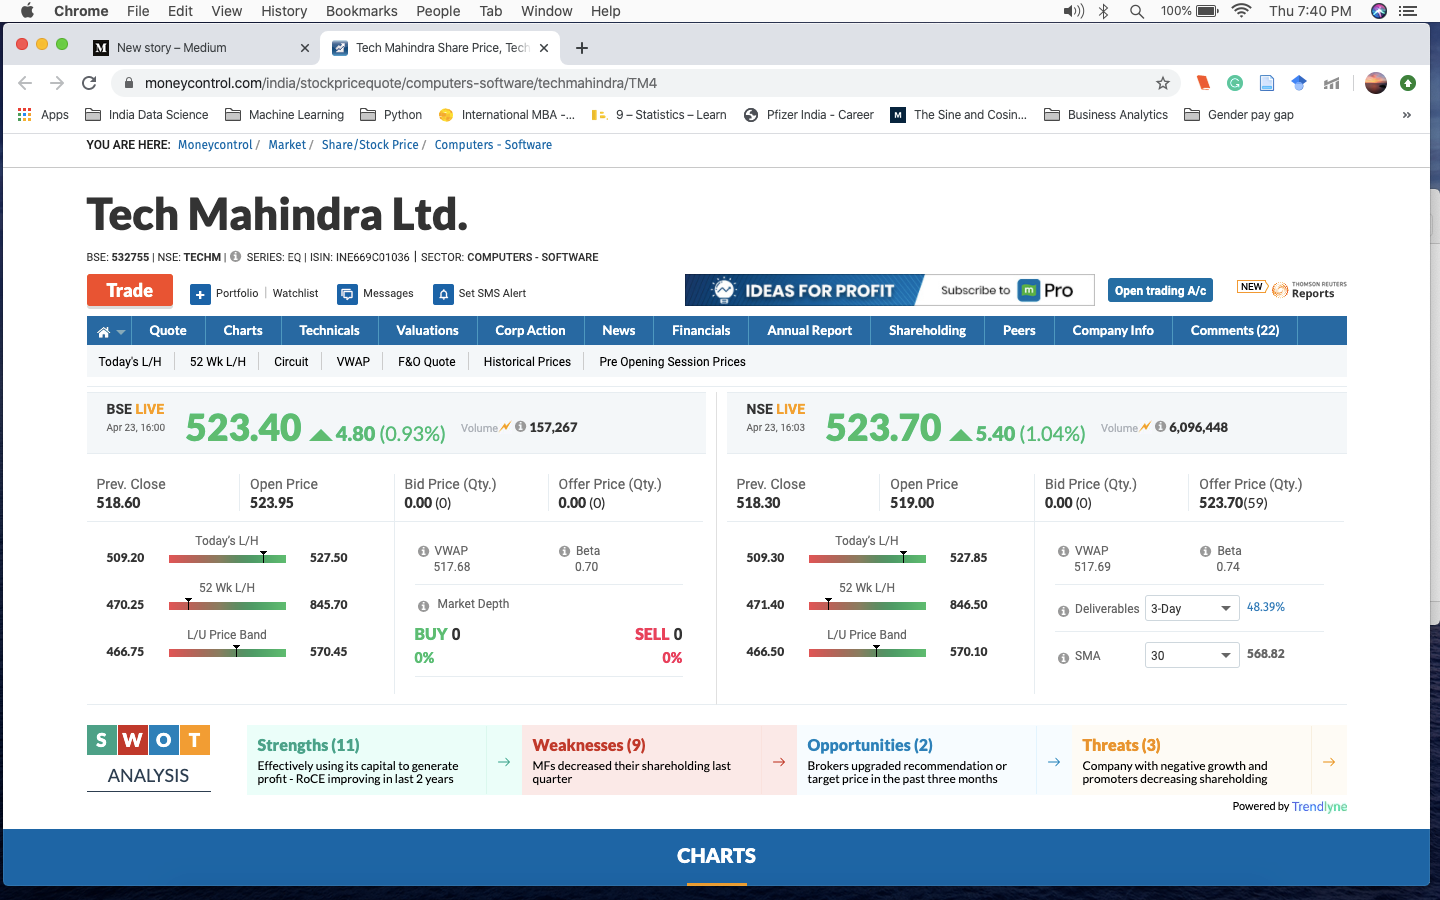The width and height of the screenshot is (1440, 900).
Task: Click the Wi-Fi icon in the menu bar
Action: 1241,11
